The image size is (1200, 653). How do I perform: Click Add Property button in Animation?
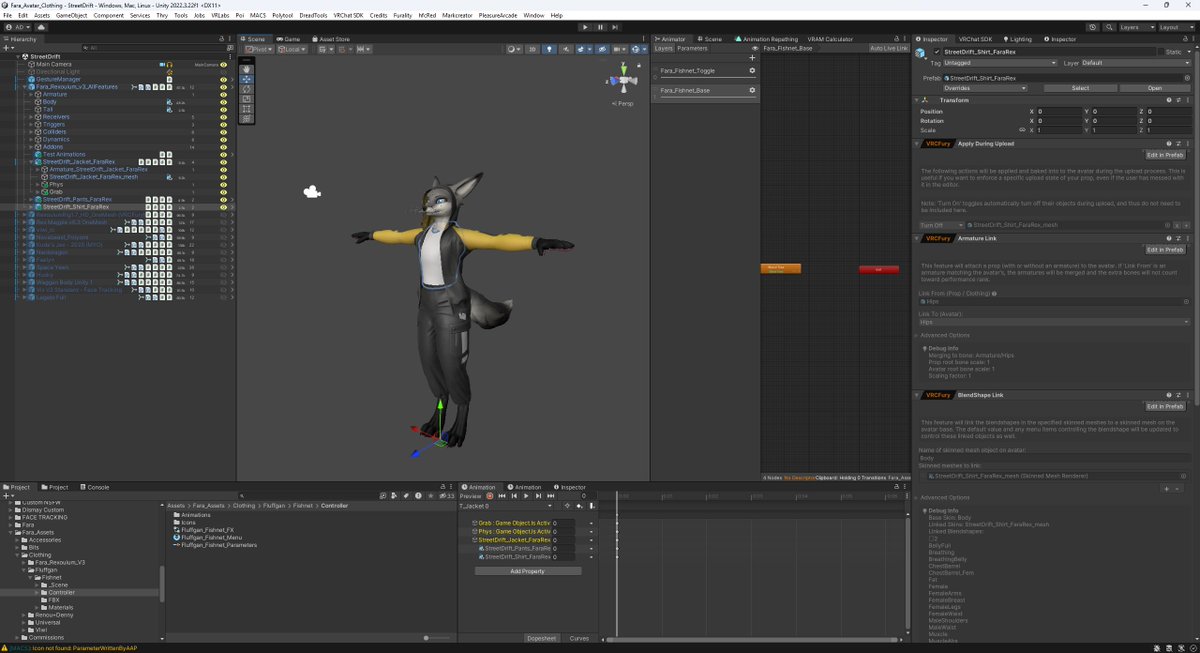pos(527,571)
